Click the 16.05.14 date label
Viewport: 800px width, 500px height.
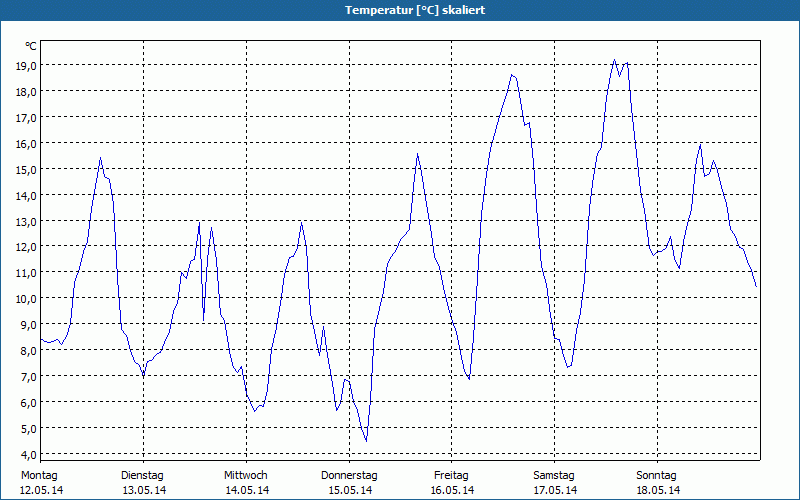453,490
